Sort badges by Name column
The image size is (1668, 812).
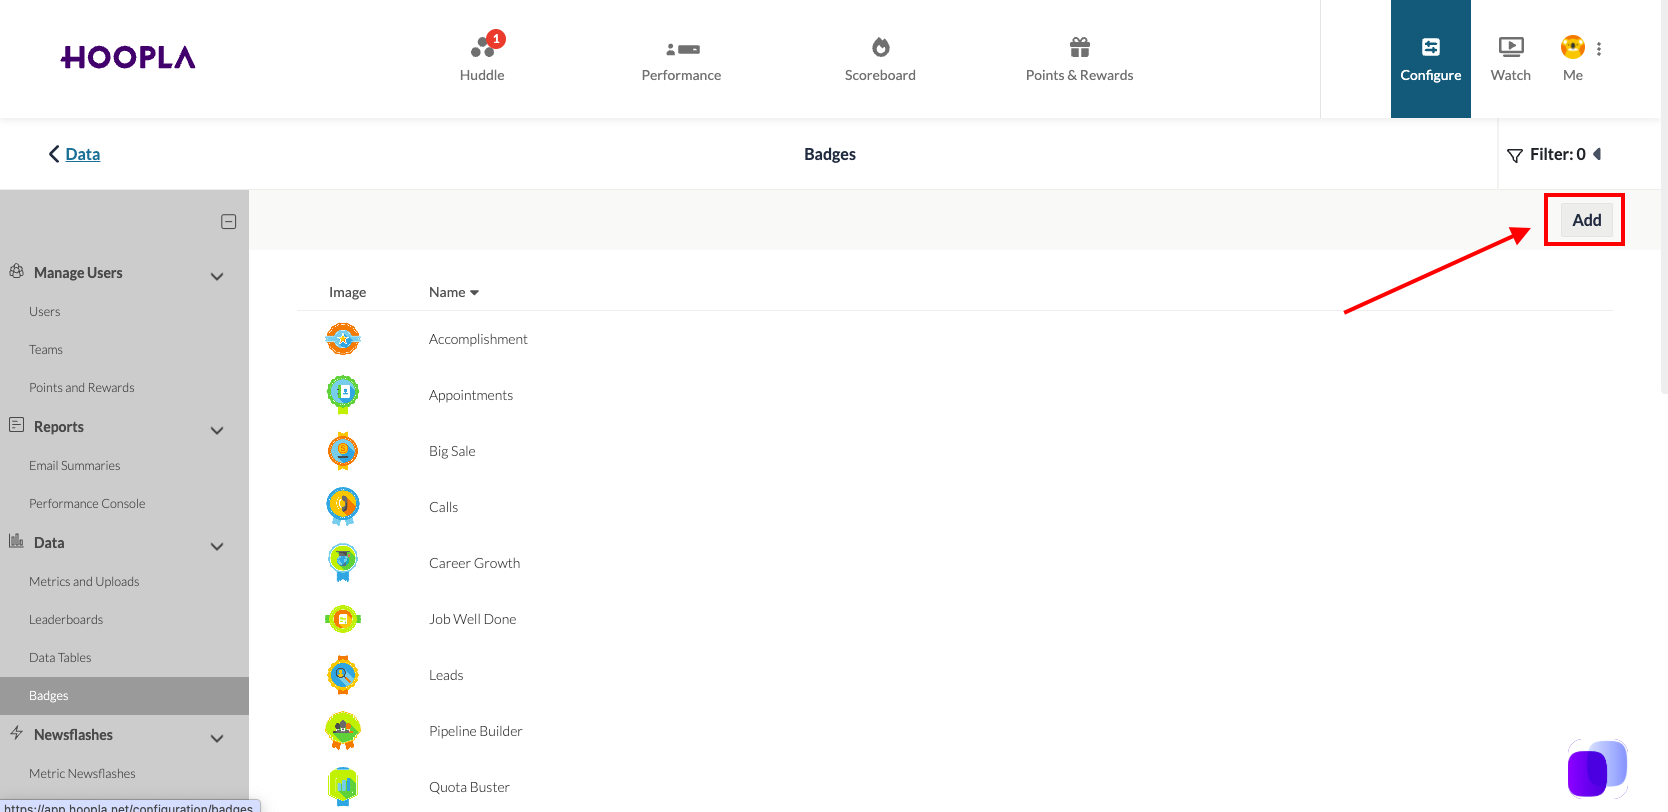click(x=454, y=292)
